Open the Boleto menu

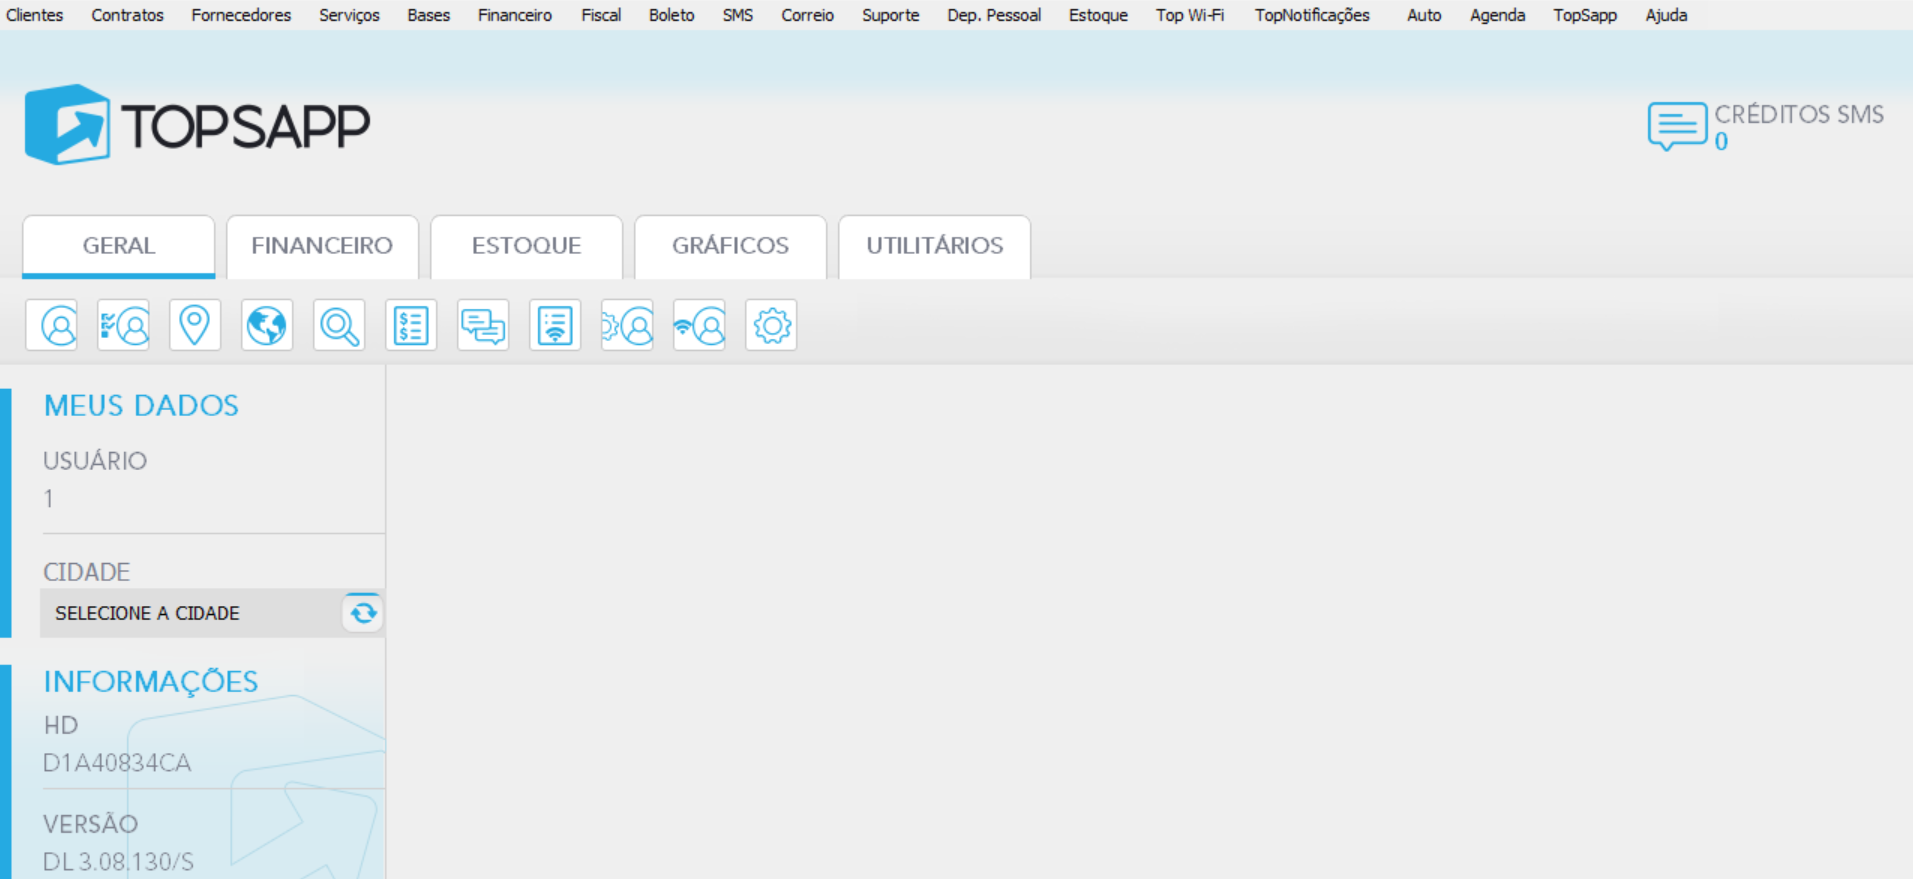(x=671, y=15)
